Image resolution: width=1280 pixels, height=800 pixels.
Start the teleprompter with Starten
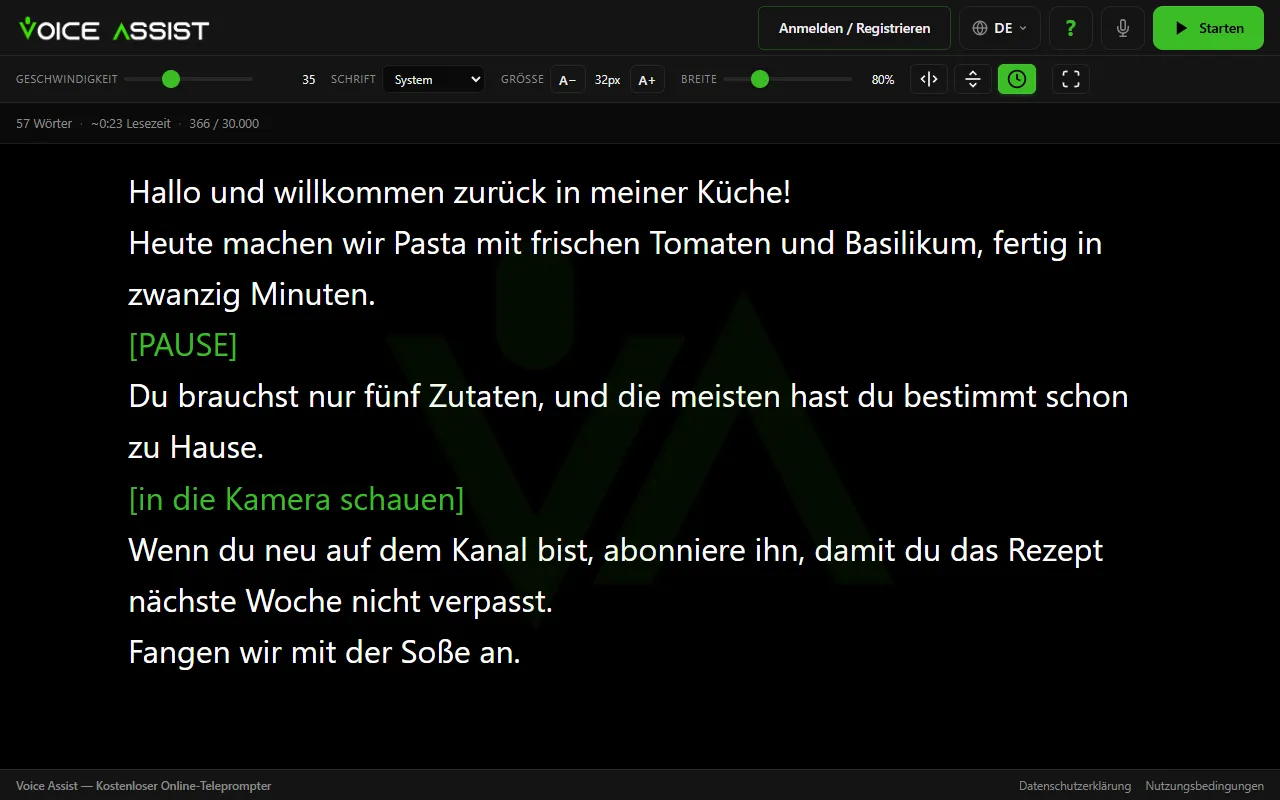tap(1208, 28)
